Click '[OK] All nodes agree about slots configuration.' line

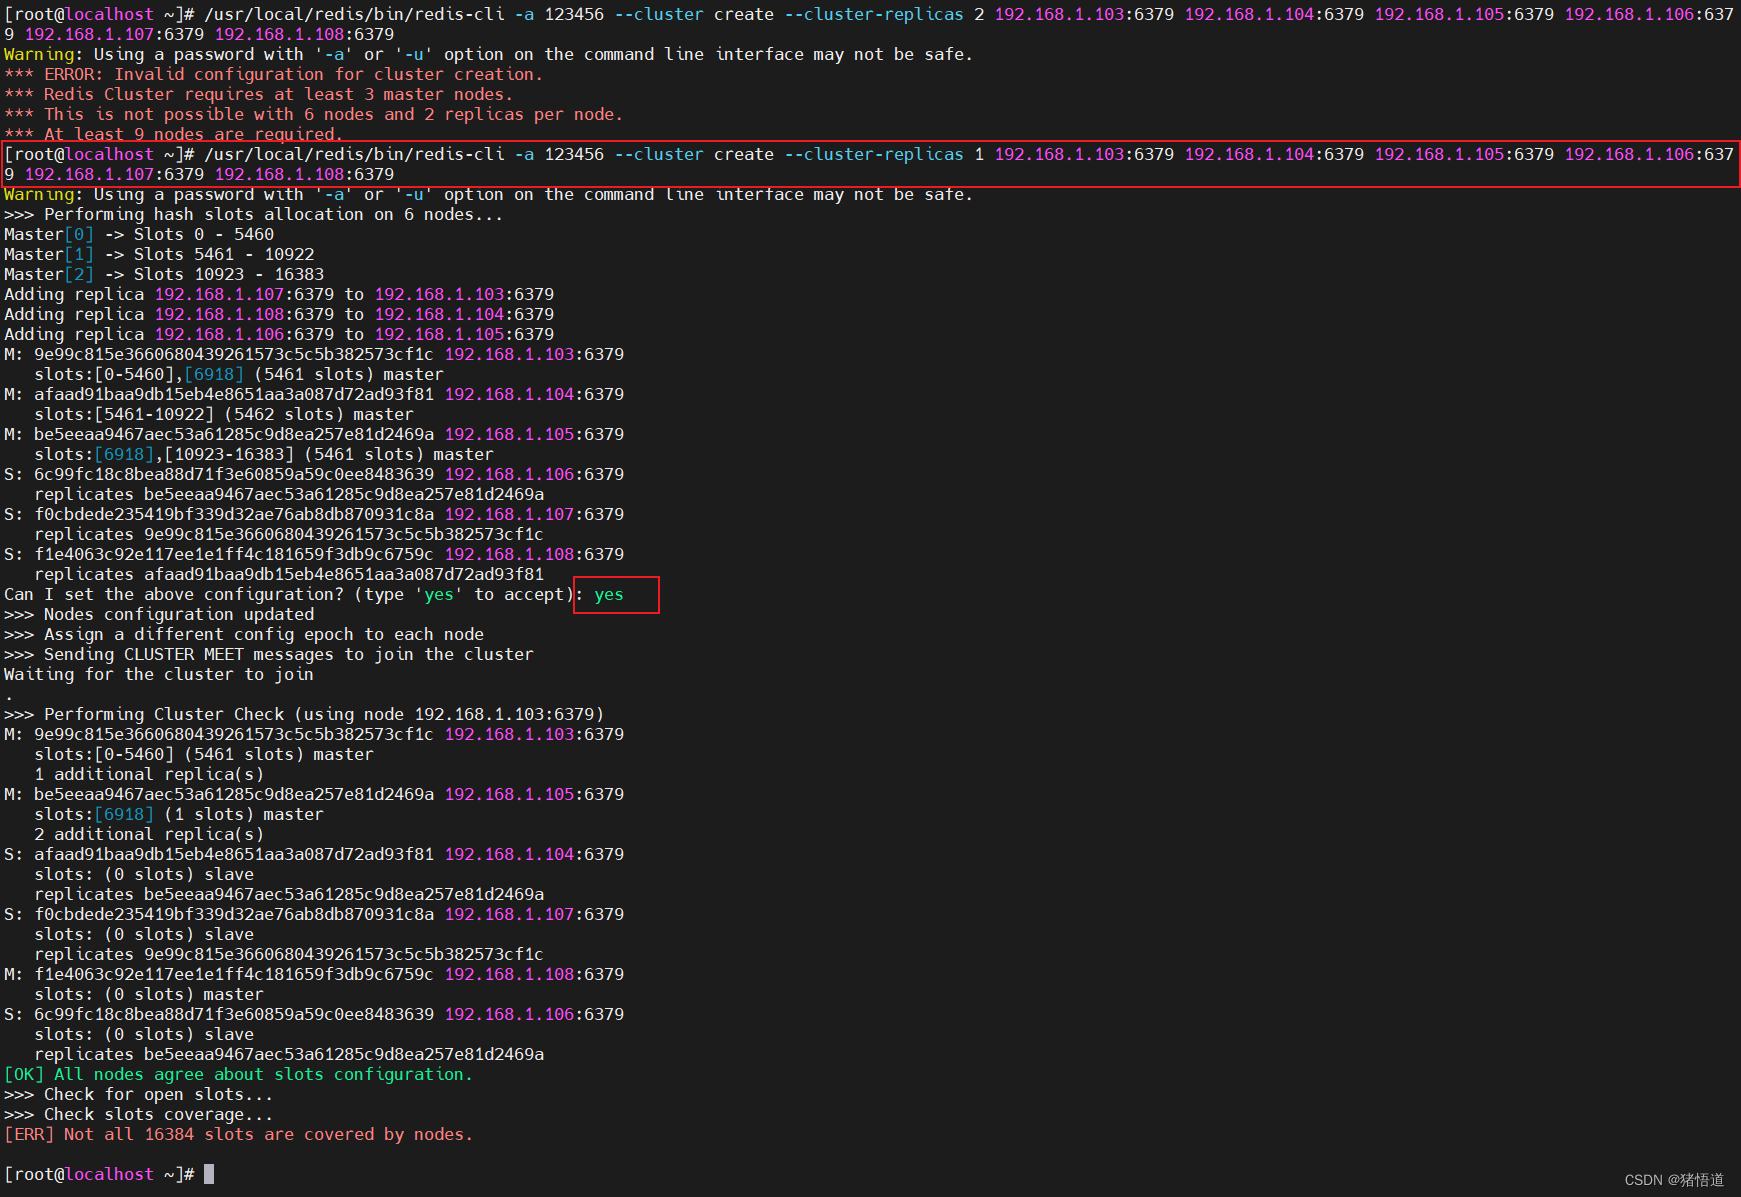tap(238, 1074)
